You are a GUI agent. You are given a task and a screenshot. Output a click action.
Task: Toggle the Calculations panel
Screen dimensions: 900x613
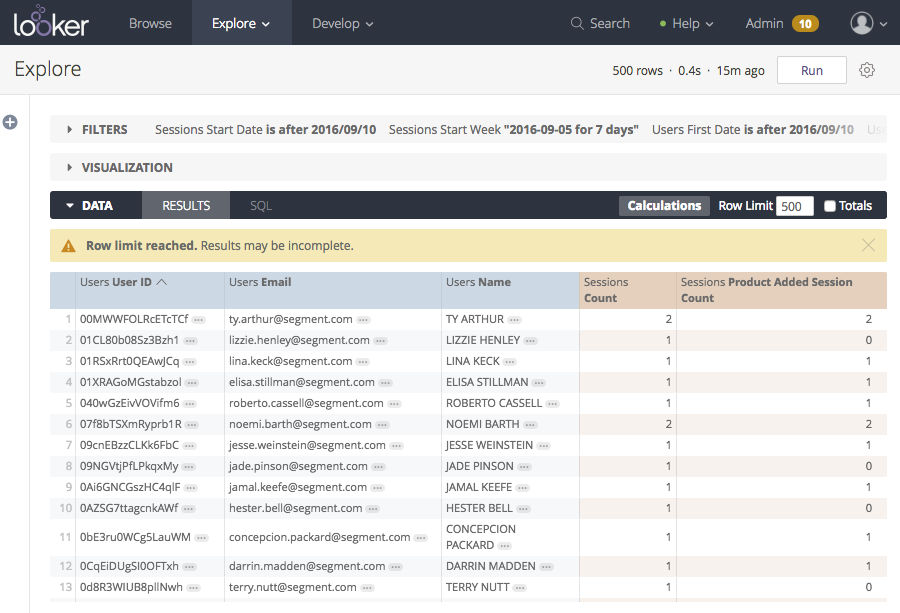663,205
